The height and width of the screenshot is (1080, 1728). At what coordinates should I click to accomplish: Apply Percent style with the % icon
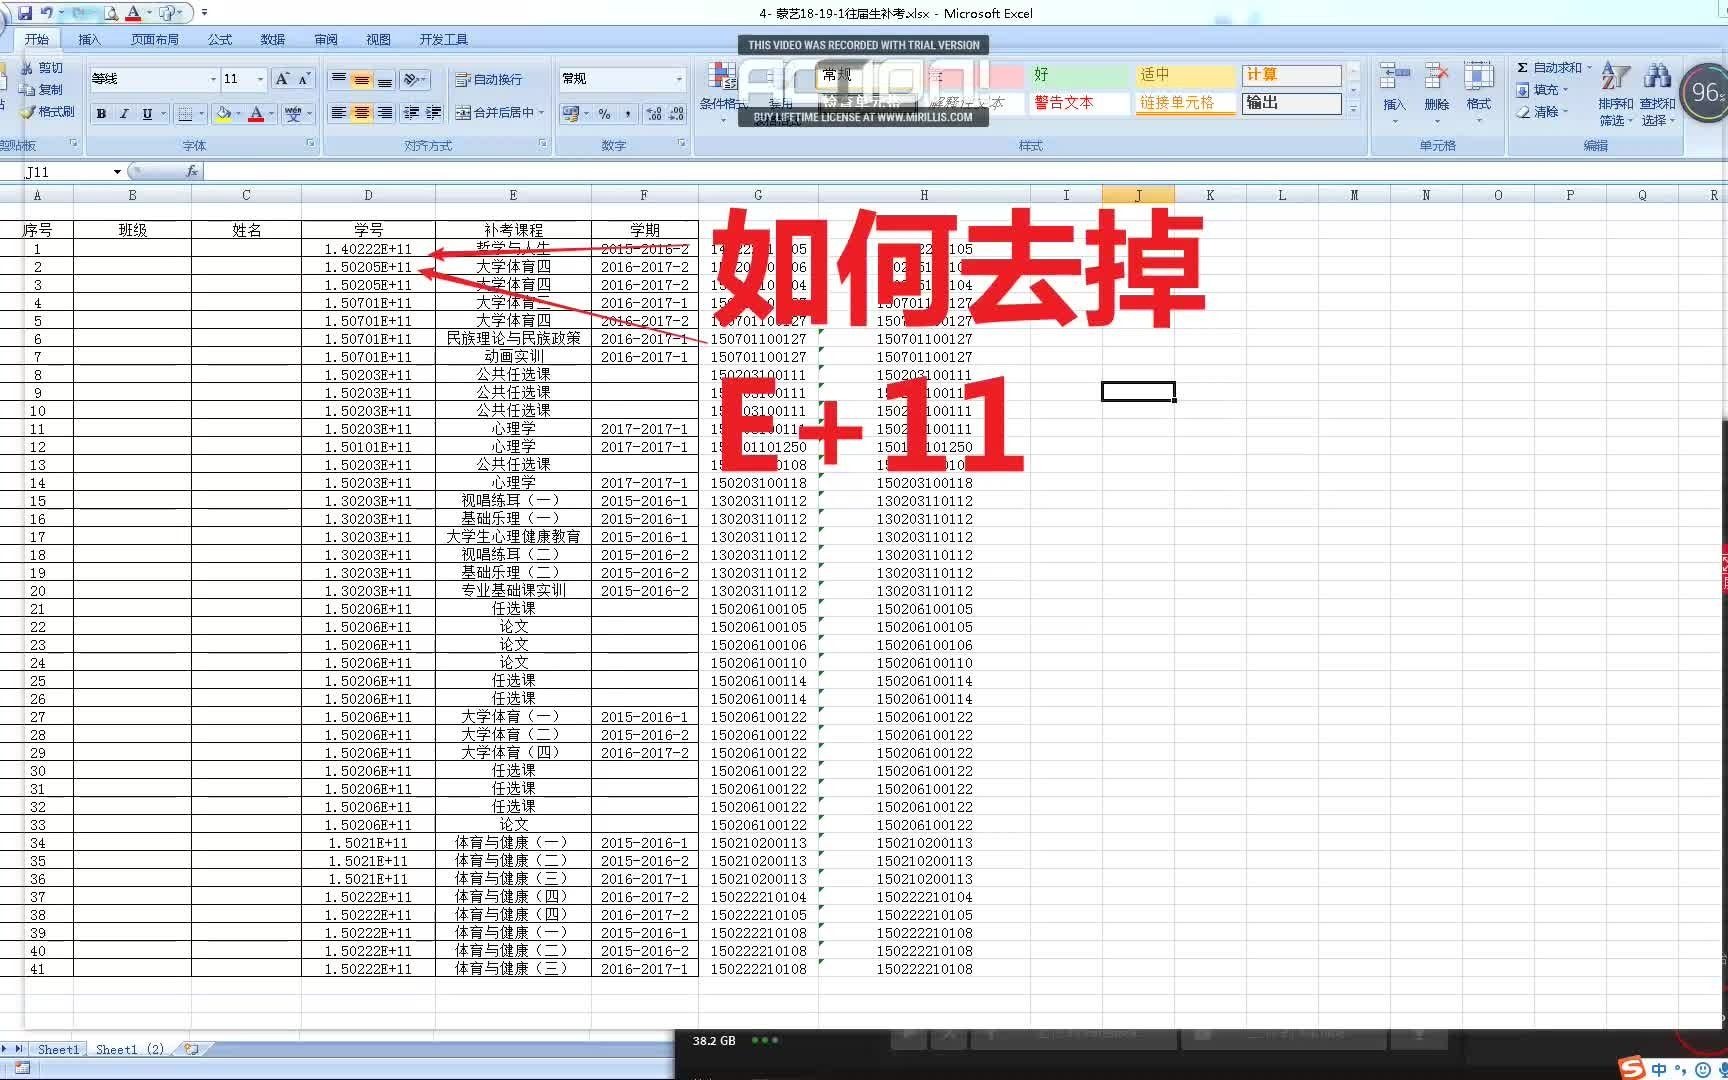[604, 114]
